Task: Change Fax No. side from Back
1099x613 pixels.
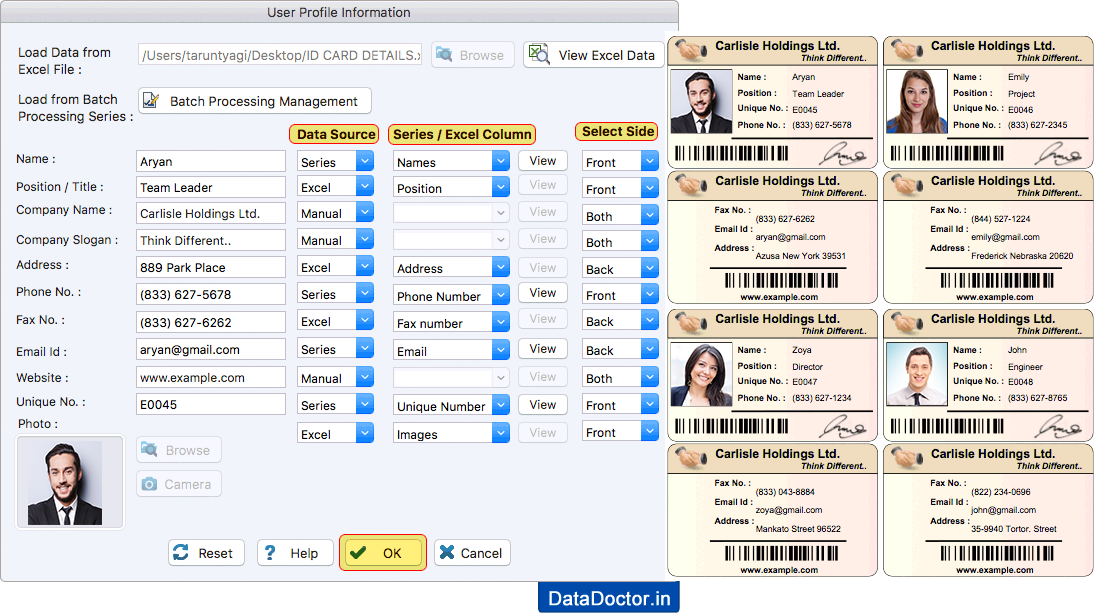Action: (x=620, y=322)
